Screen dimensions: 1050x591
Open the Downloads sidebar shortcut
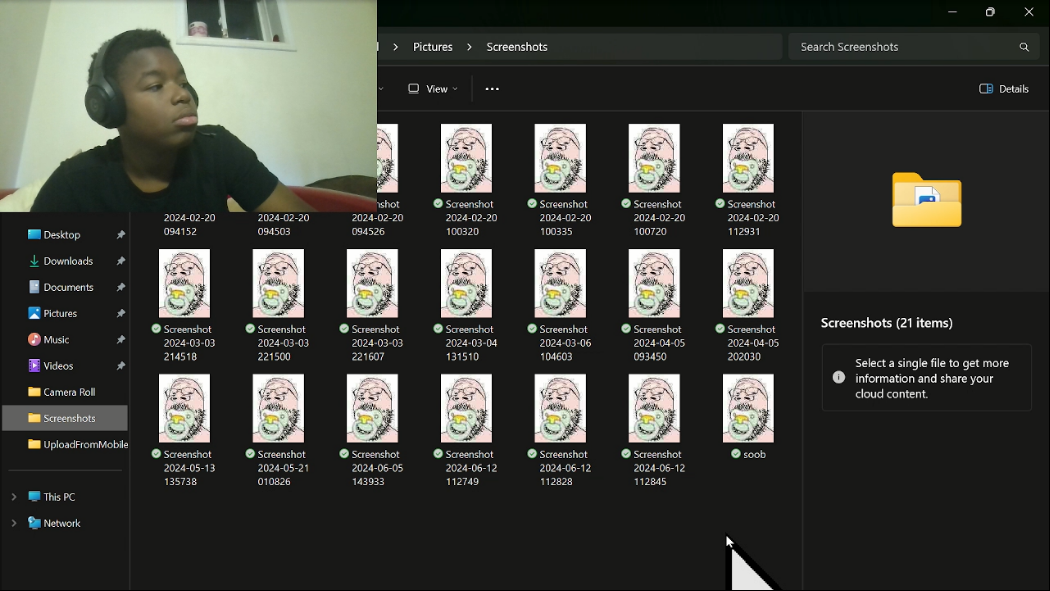pyautogui.click(x=67, y=261)
